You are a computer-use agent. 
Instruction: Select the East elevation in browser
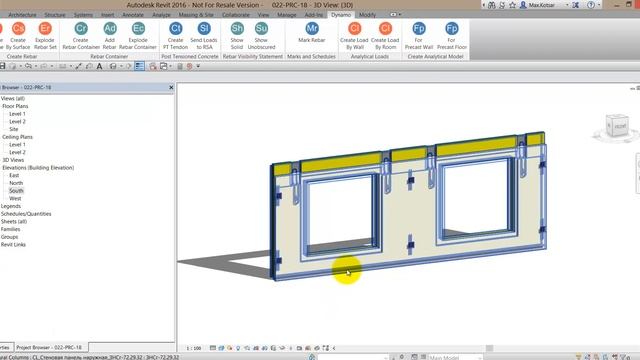point(14,175)
